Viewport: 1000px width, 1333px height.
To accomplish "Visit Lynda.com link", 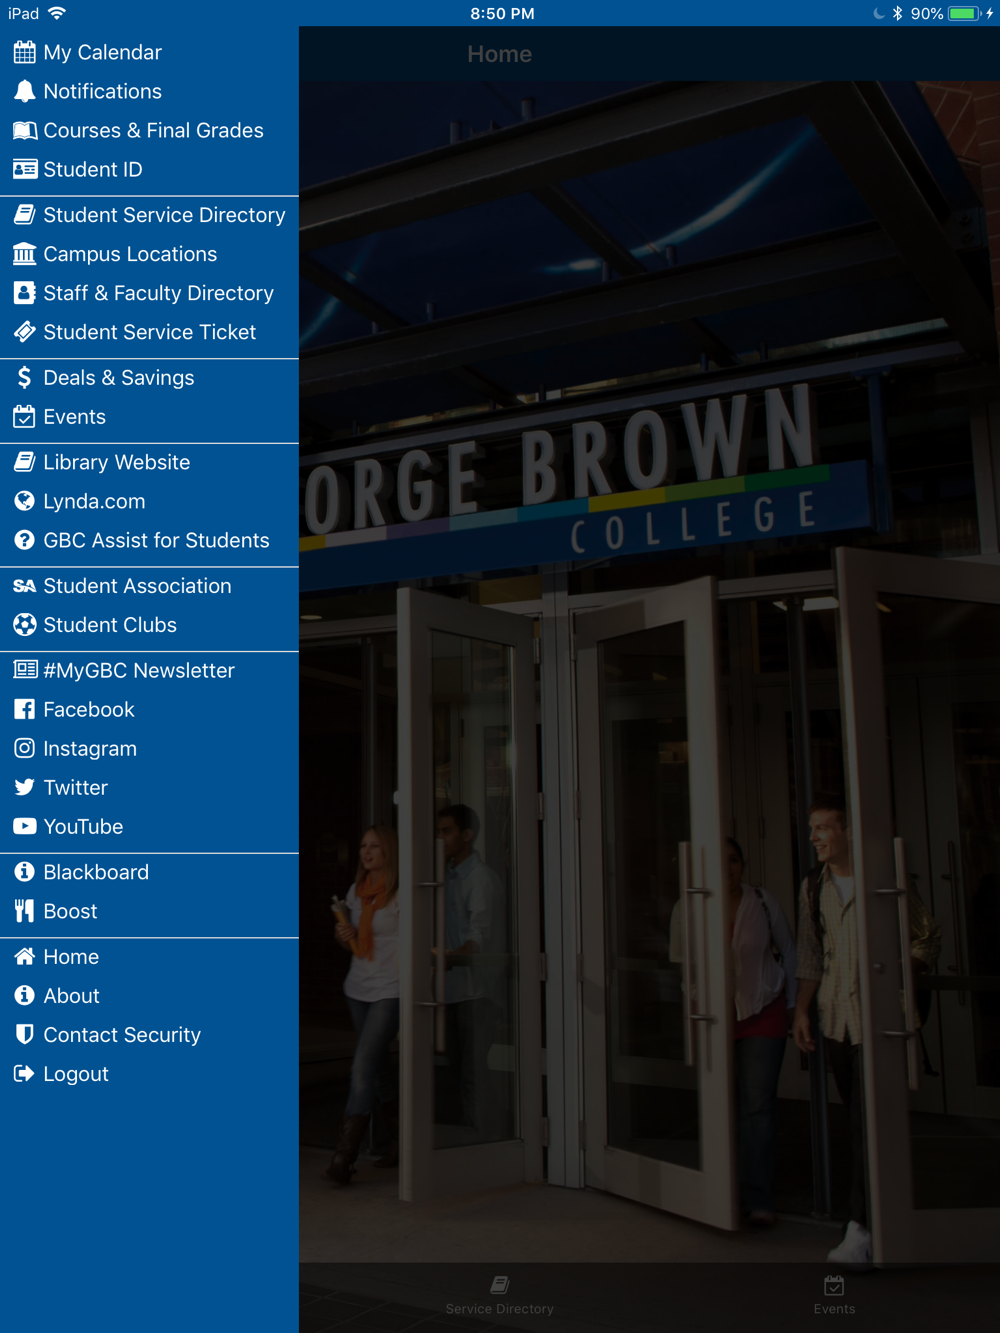I will [x=149, y=501].
